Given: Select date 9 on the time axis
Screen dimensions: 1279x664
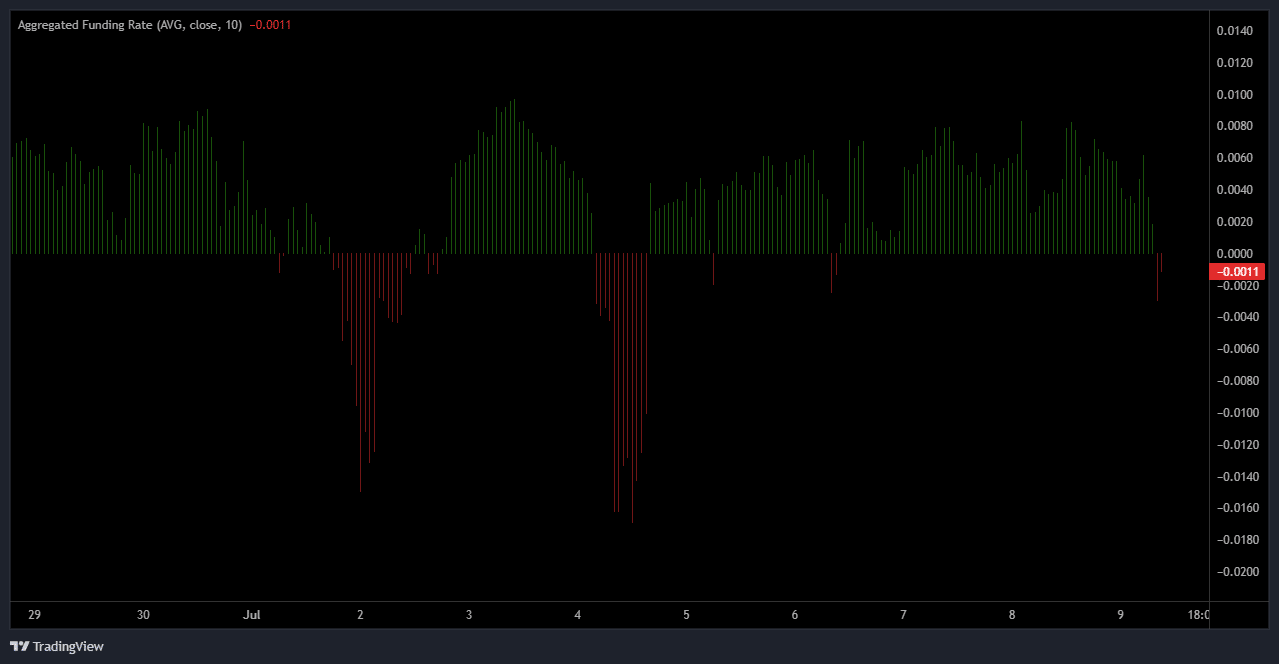Looking at the screenshot, I should click(x=1120, y=615).
